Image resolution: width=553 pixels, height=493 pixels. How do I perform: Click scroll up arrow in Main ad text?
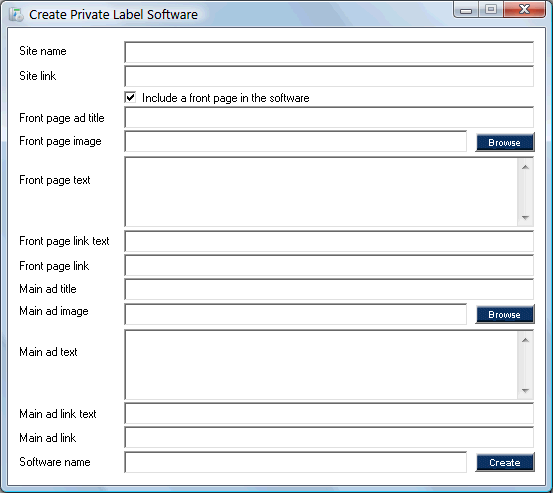coord(525,340)
